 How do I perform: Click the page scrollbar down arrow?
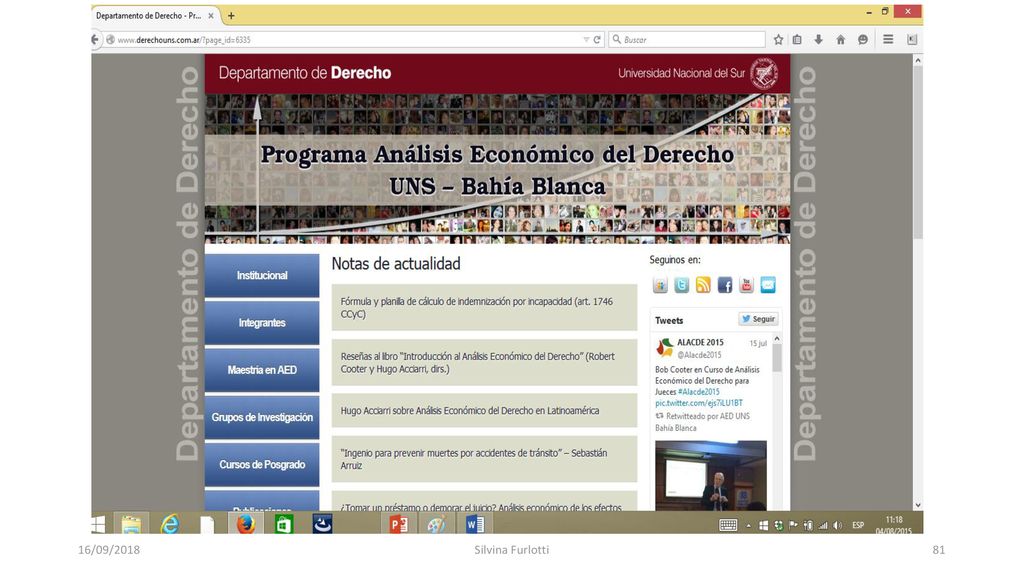click(918, 505)
